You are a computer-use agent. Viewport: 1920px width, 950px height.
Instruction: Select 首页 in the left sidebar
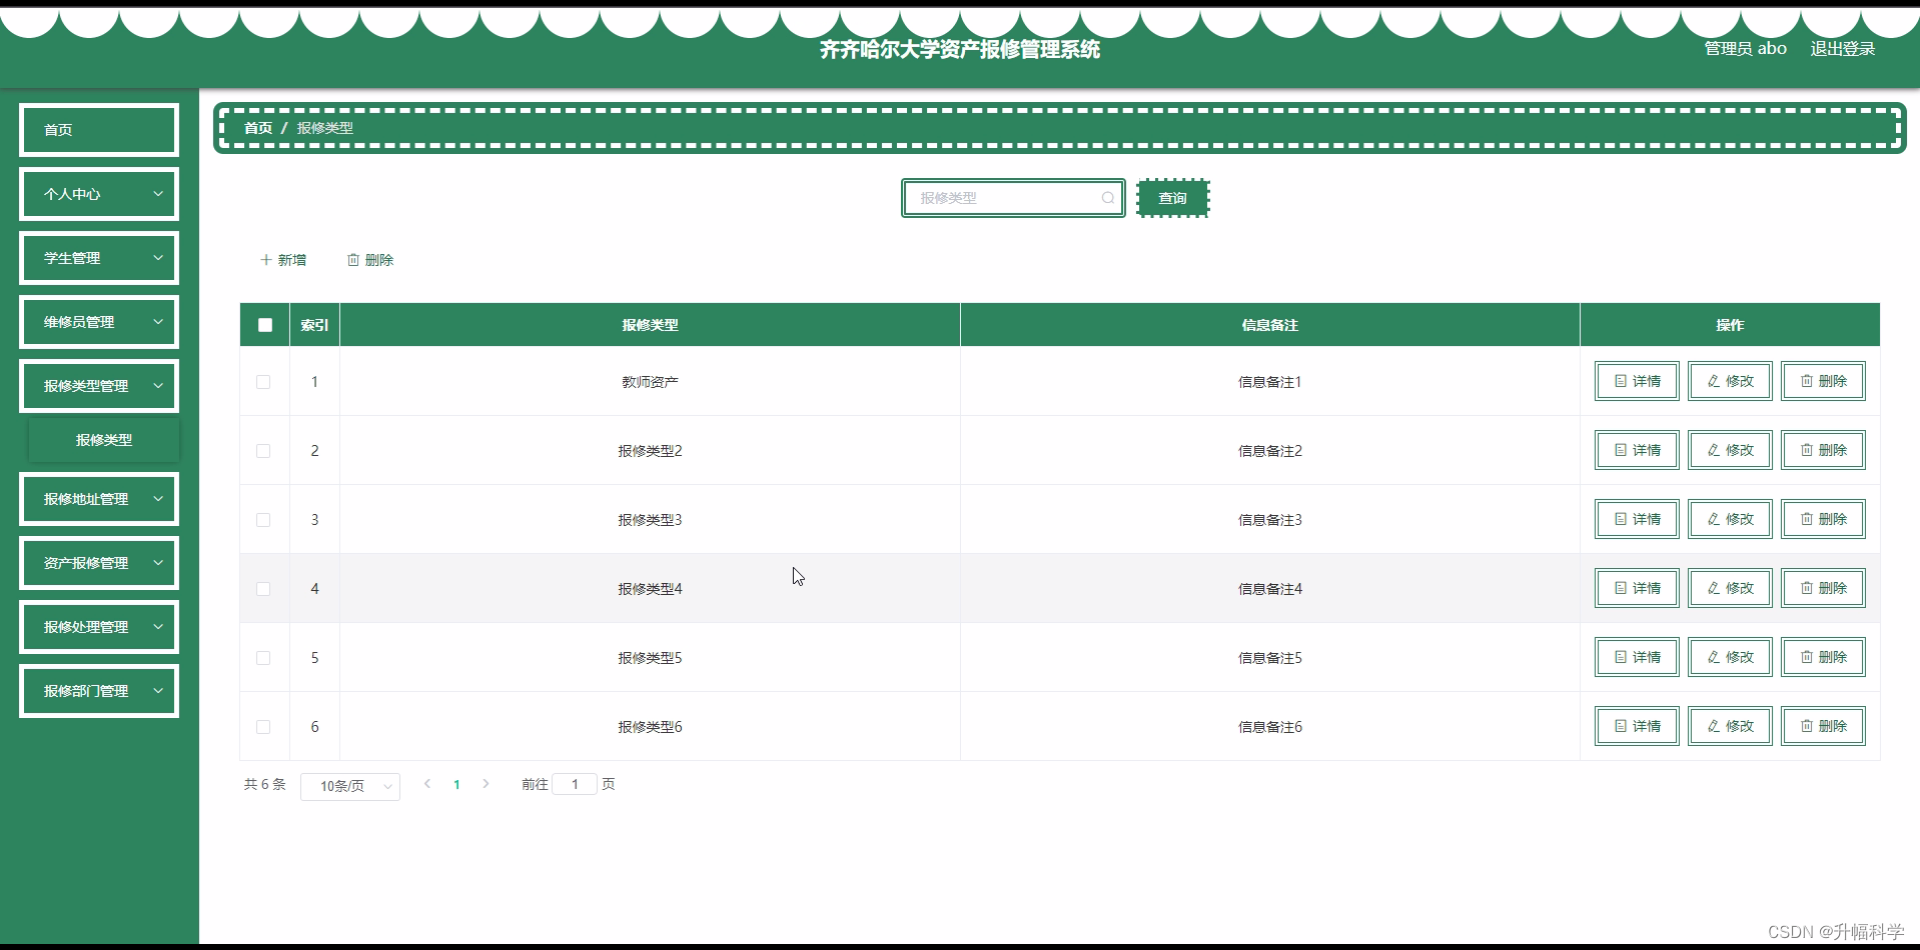pyautogui.click(x=98, y=129)
